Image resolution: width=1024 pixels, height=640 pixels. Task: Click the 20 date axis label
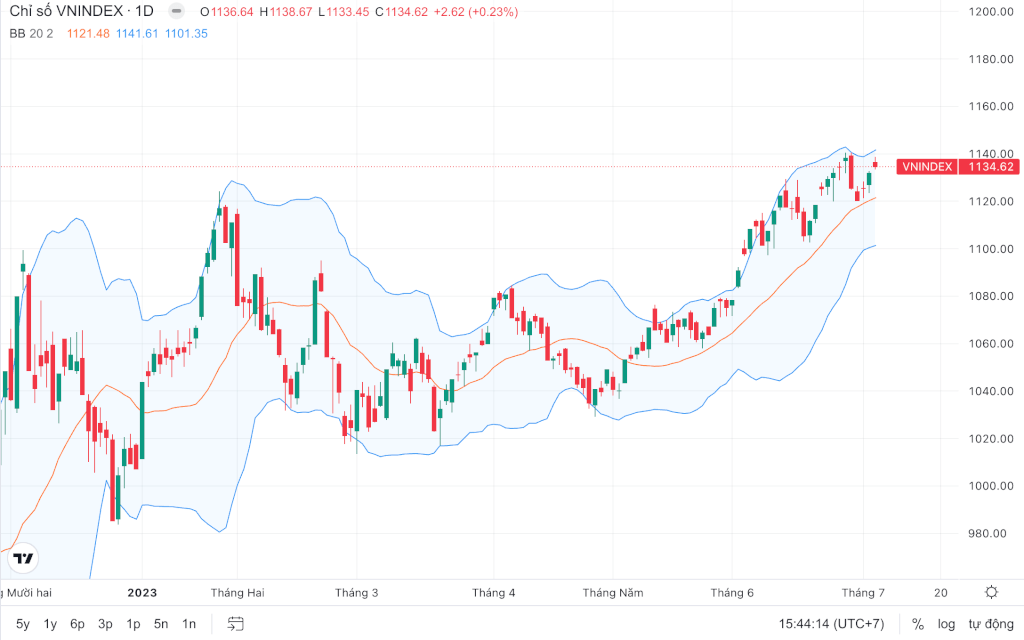pos(940,593)
